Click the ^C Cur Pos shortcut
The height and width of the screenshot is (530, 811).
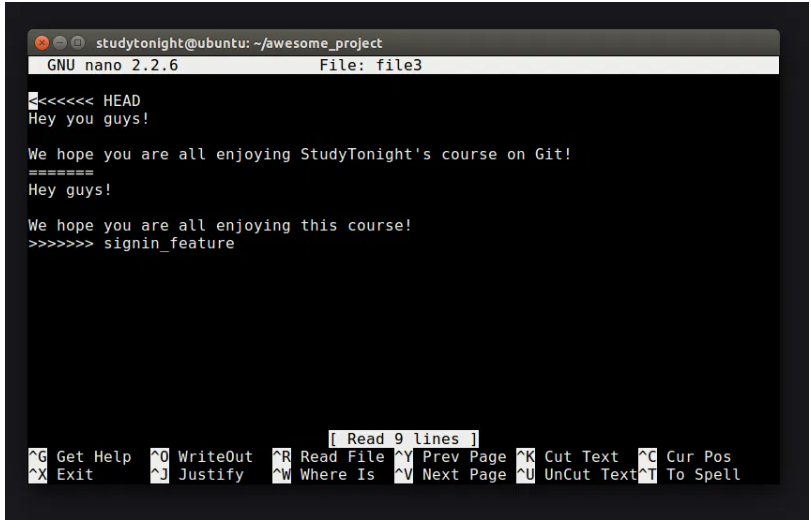pyautogui.click(x=688, y=457)
